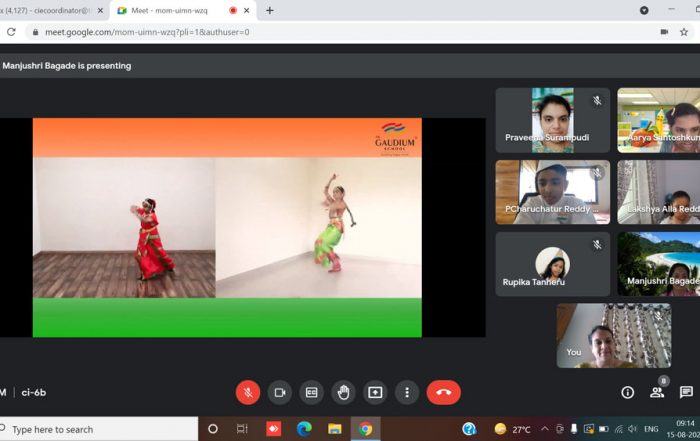Viewport: 700px width, 441px height.
Task: Open a new Chrome tab
Action: tap(269, 10)
